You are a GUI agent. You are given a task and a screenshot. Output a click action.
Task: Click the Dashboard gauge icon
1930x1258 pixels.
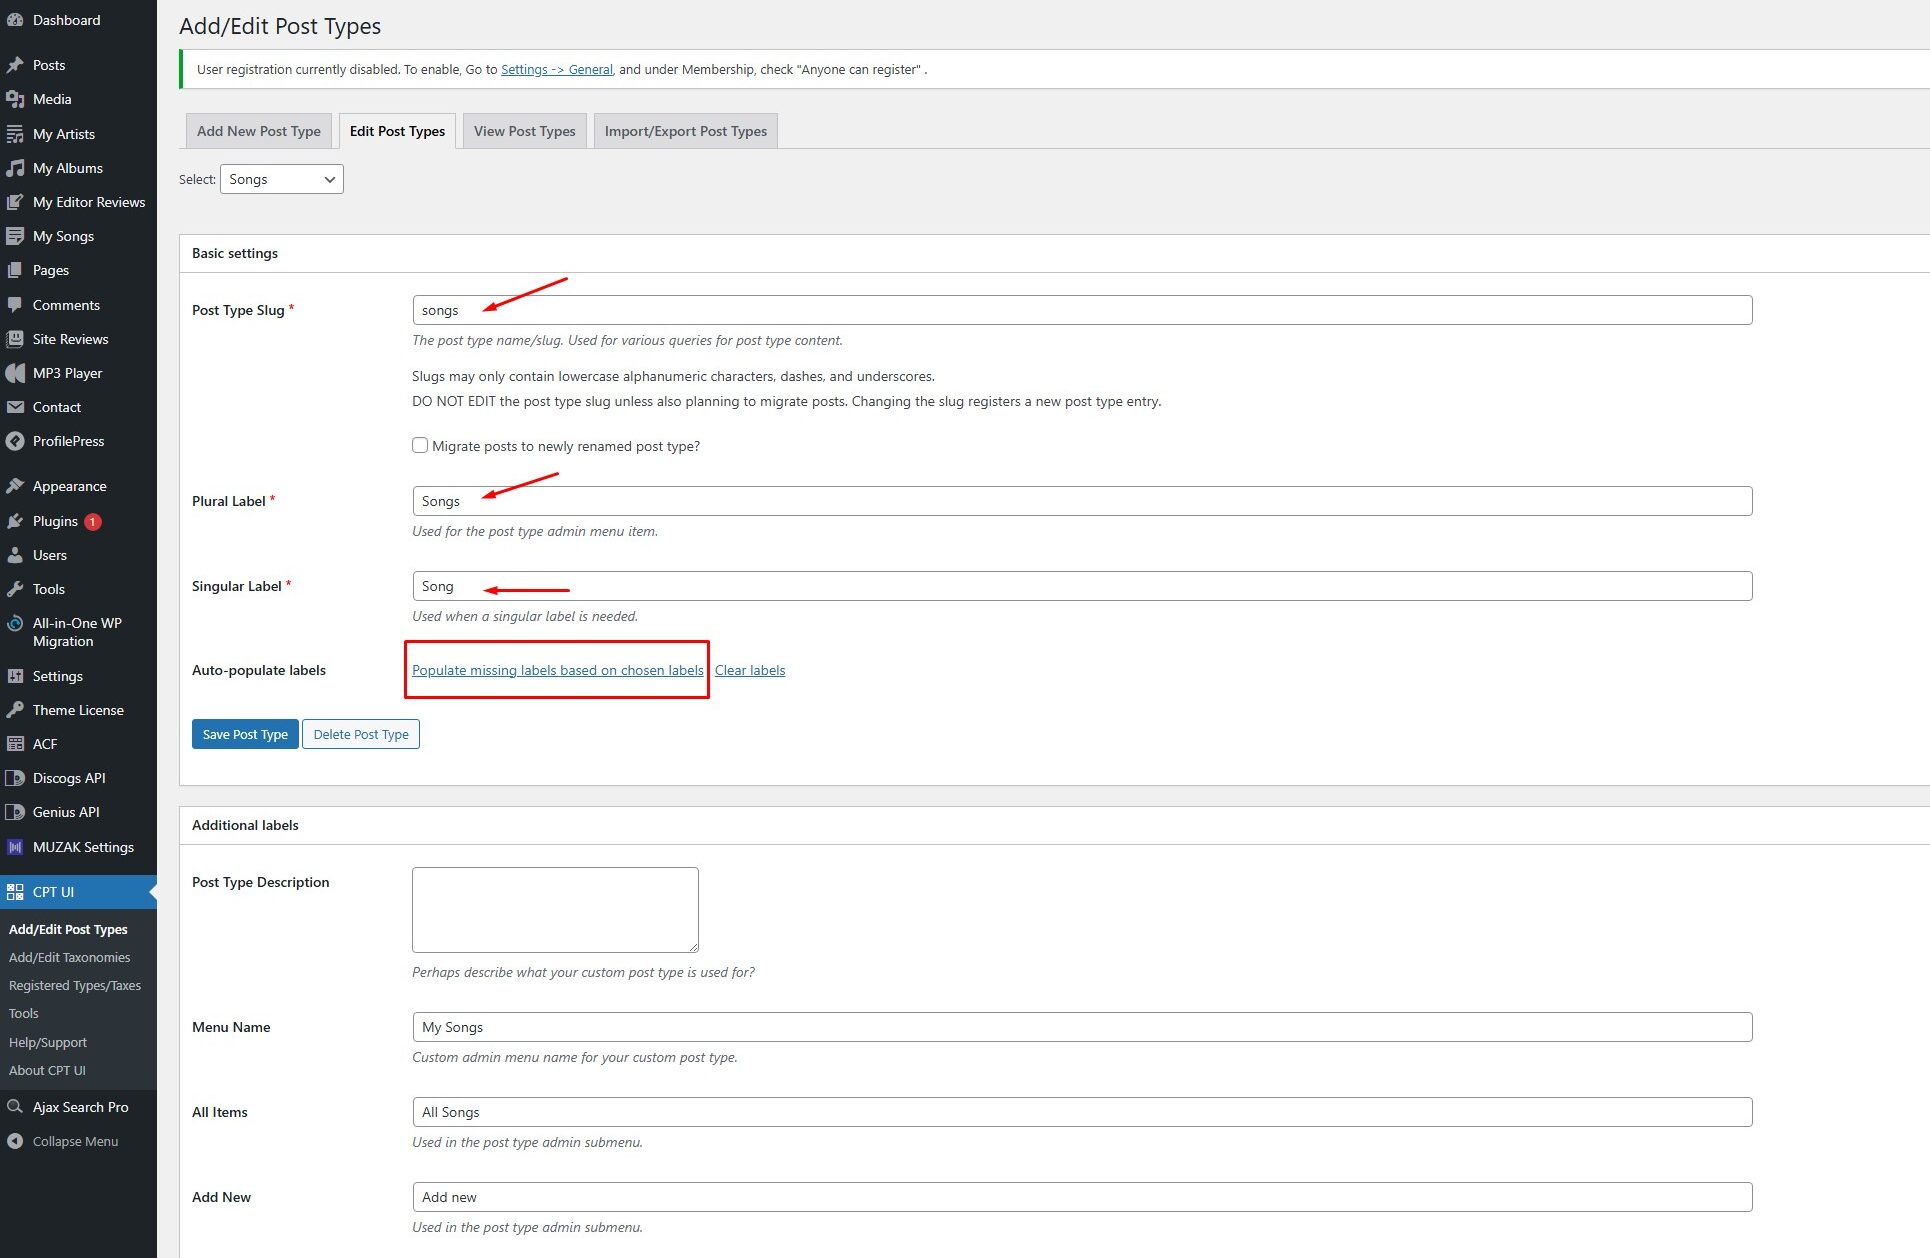tap(15, 20)
